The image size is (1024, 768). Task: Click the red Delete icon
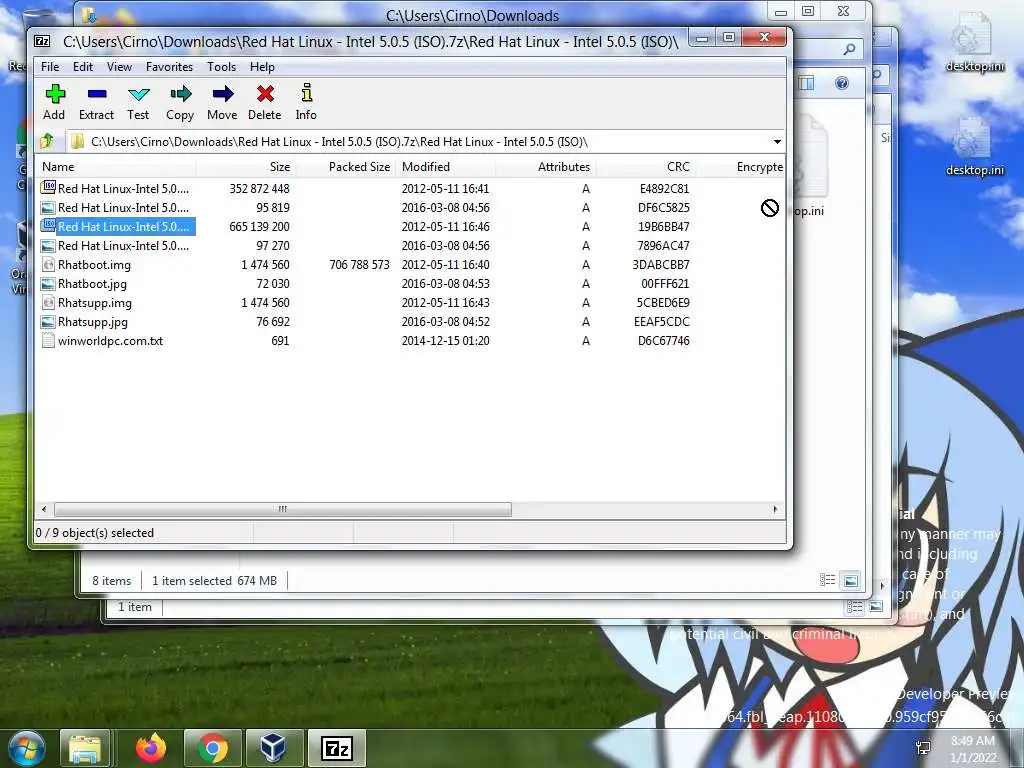tap(265, 94)
